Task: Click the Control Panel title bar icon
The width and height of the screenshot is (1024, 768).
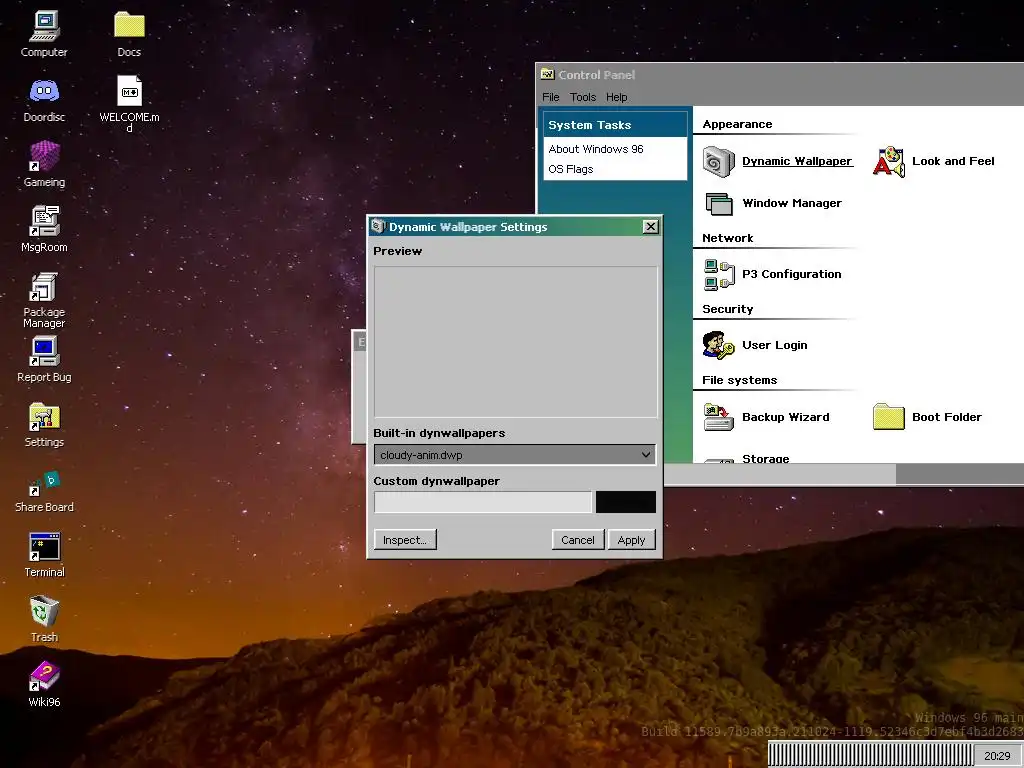Action: point(547,74)
